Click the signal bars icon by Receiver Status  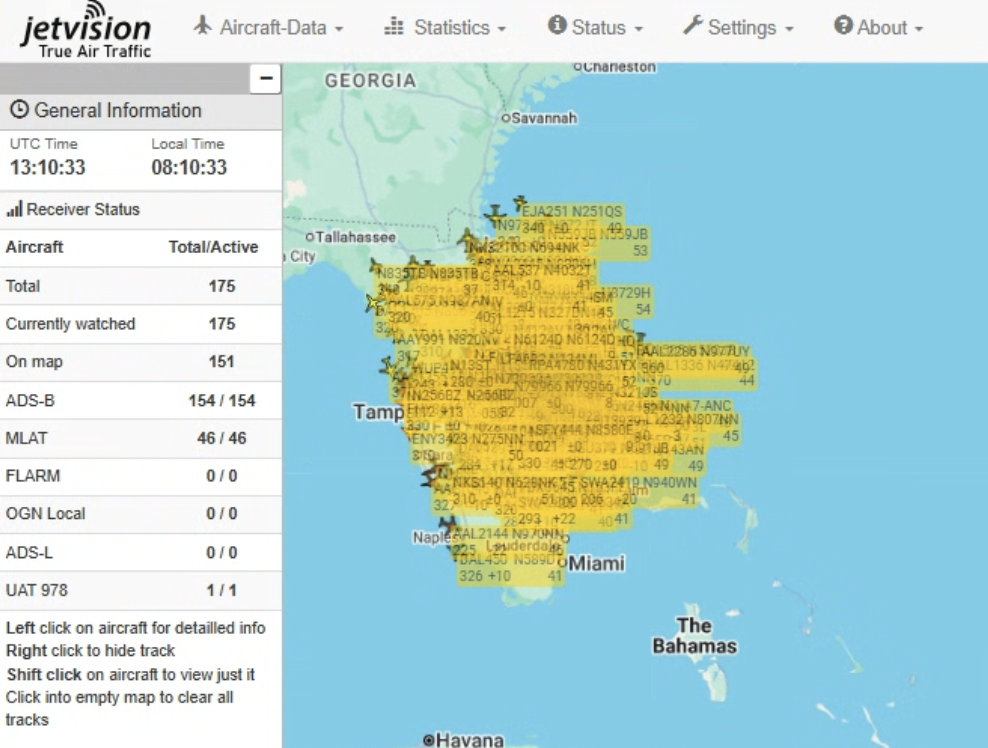coord(14,210)
